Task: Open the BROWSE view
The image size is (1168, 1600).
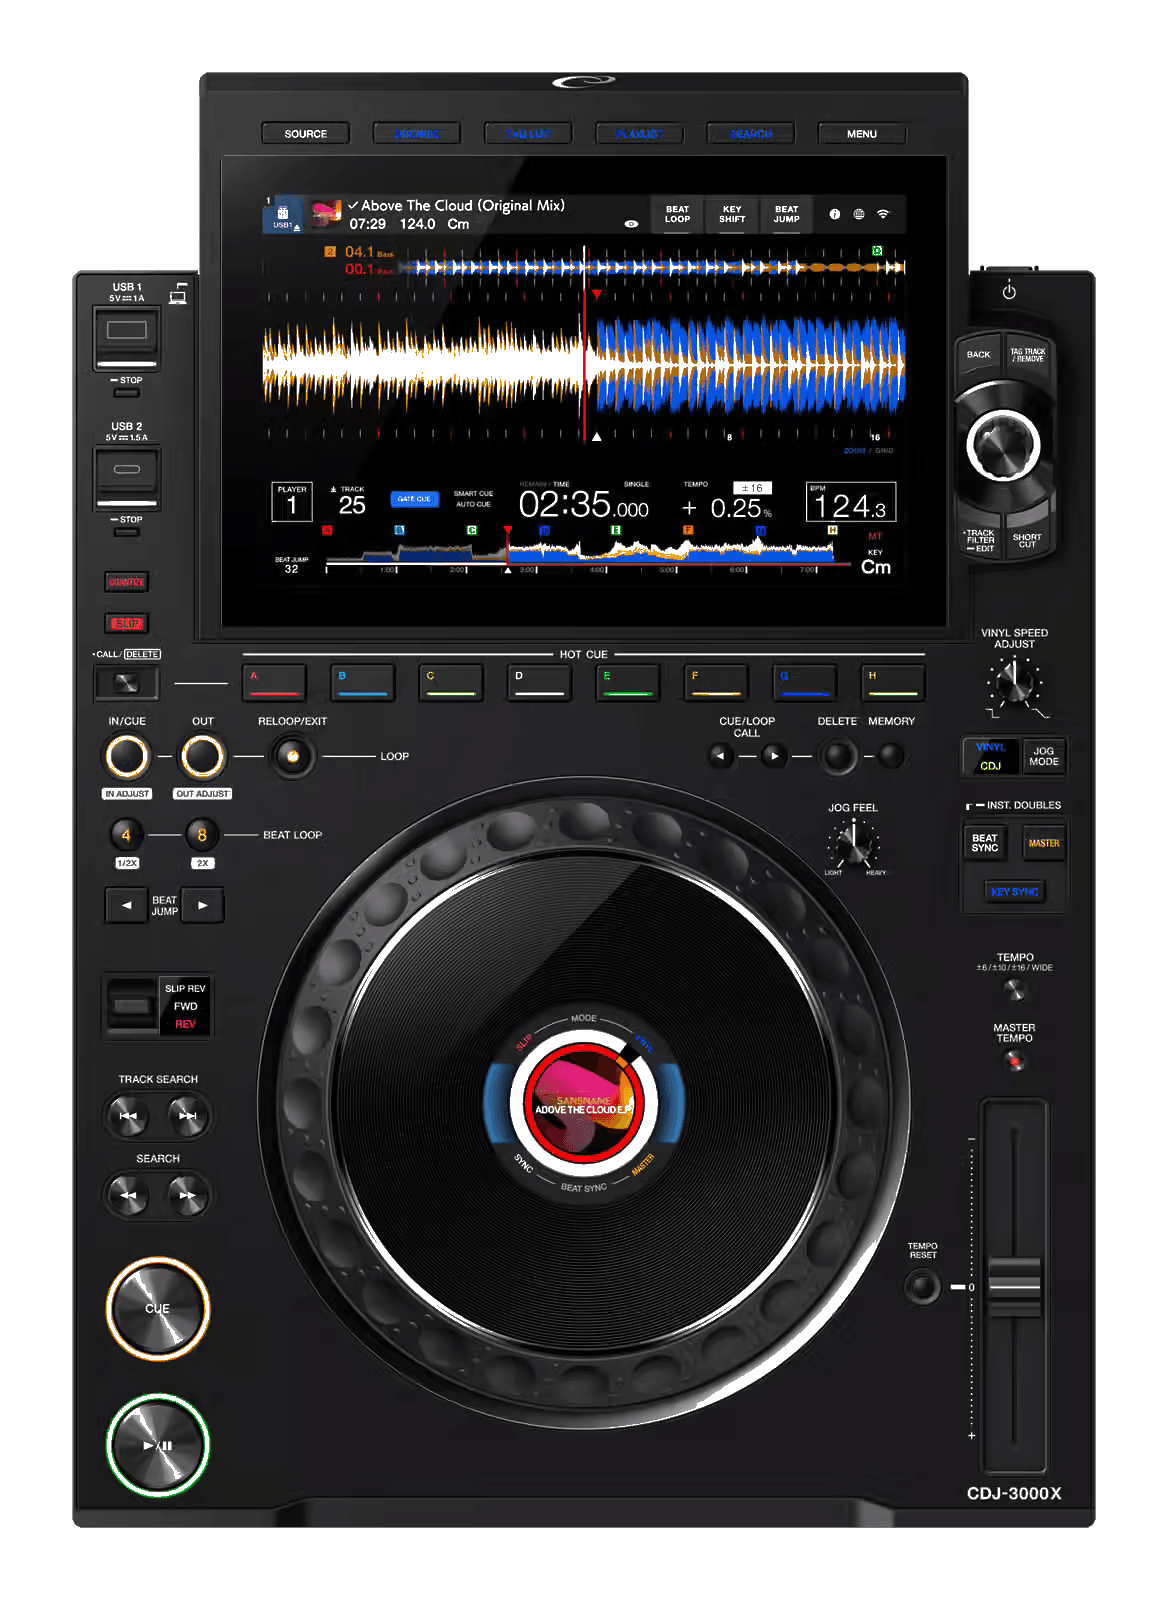Action: pos(417,133)
